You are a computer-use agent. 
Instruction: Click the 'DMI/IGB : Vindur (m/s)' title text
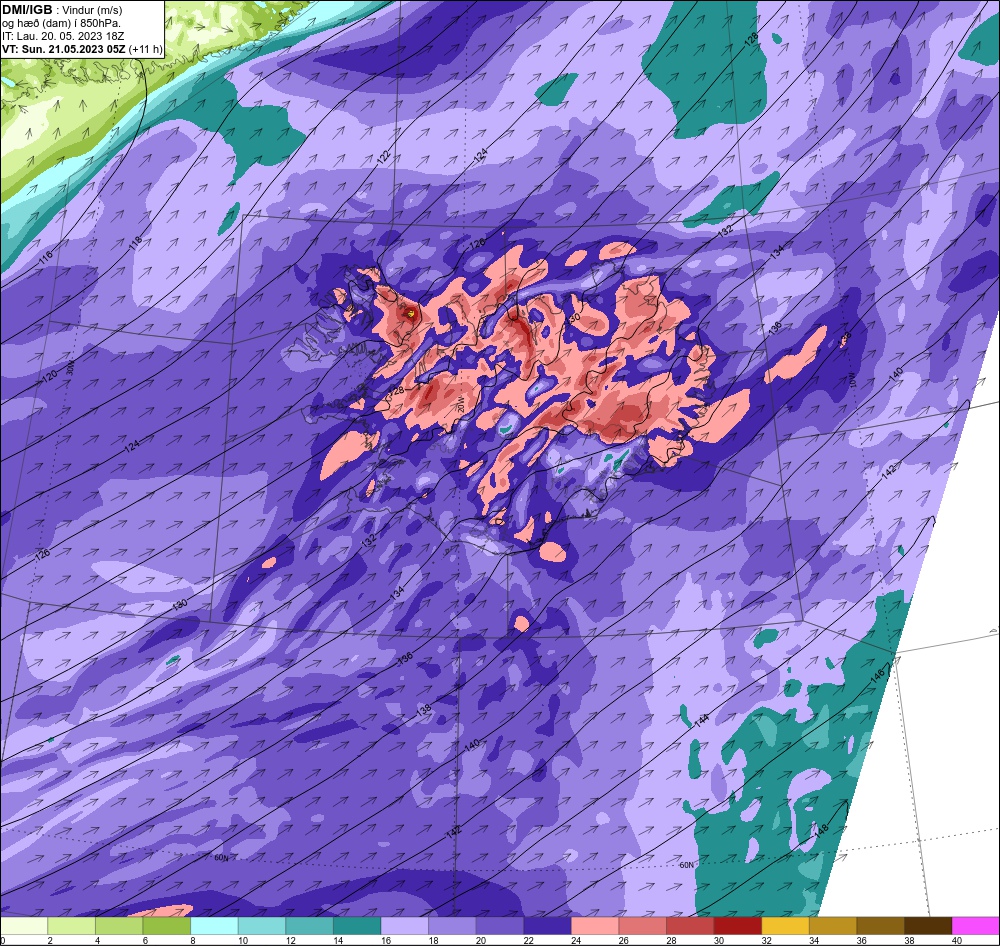[62, 10]
